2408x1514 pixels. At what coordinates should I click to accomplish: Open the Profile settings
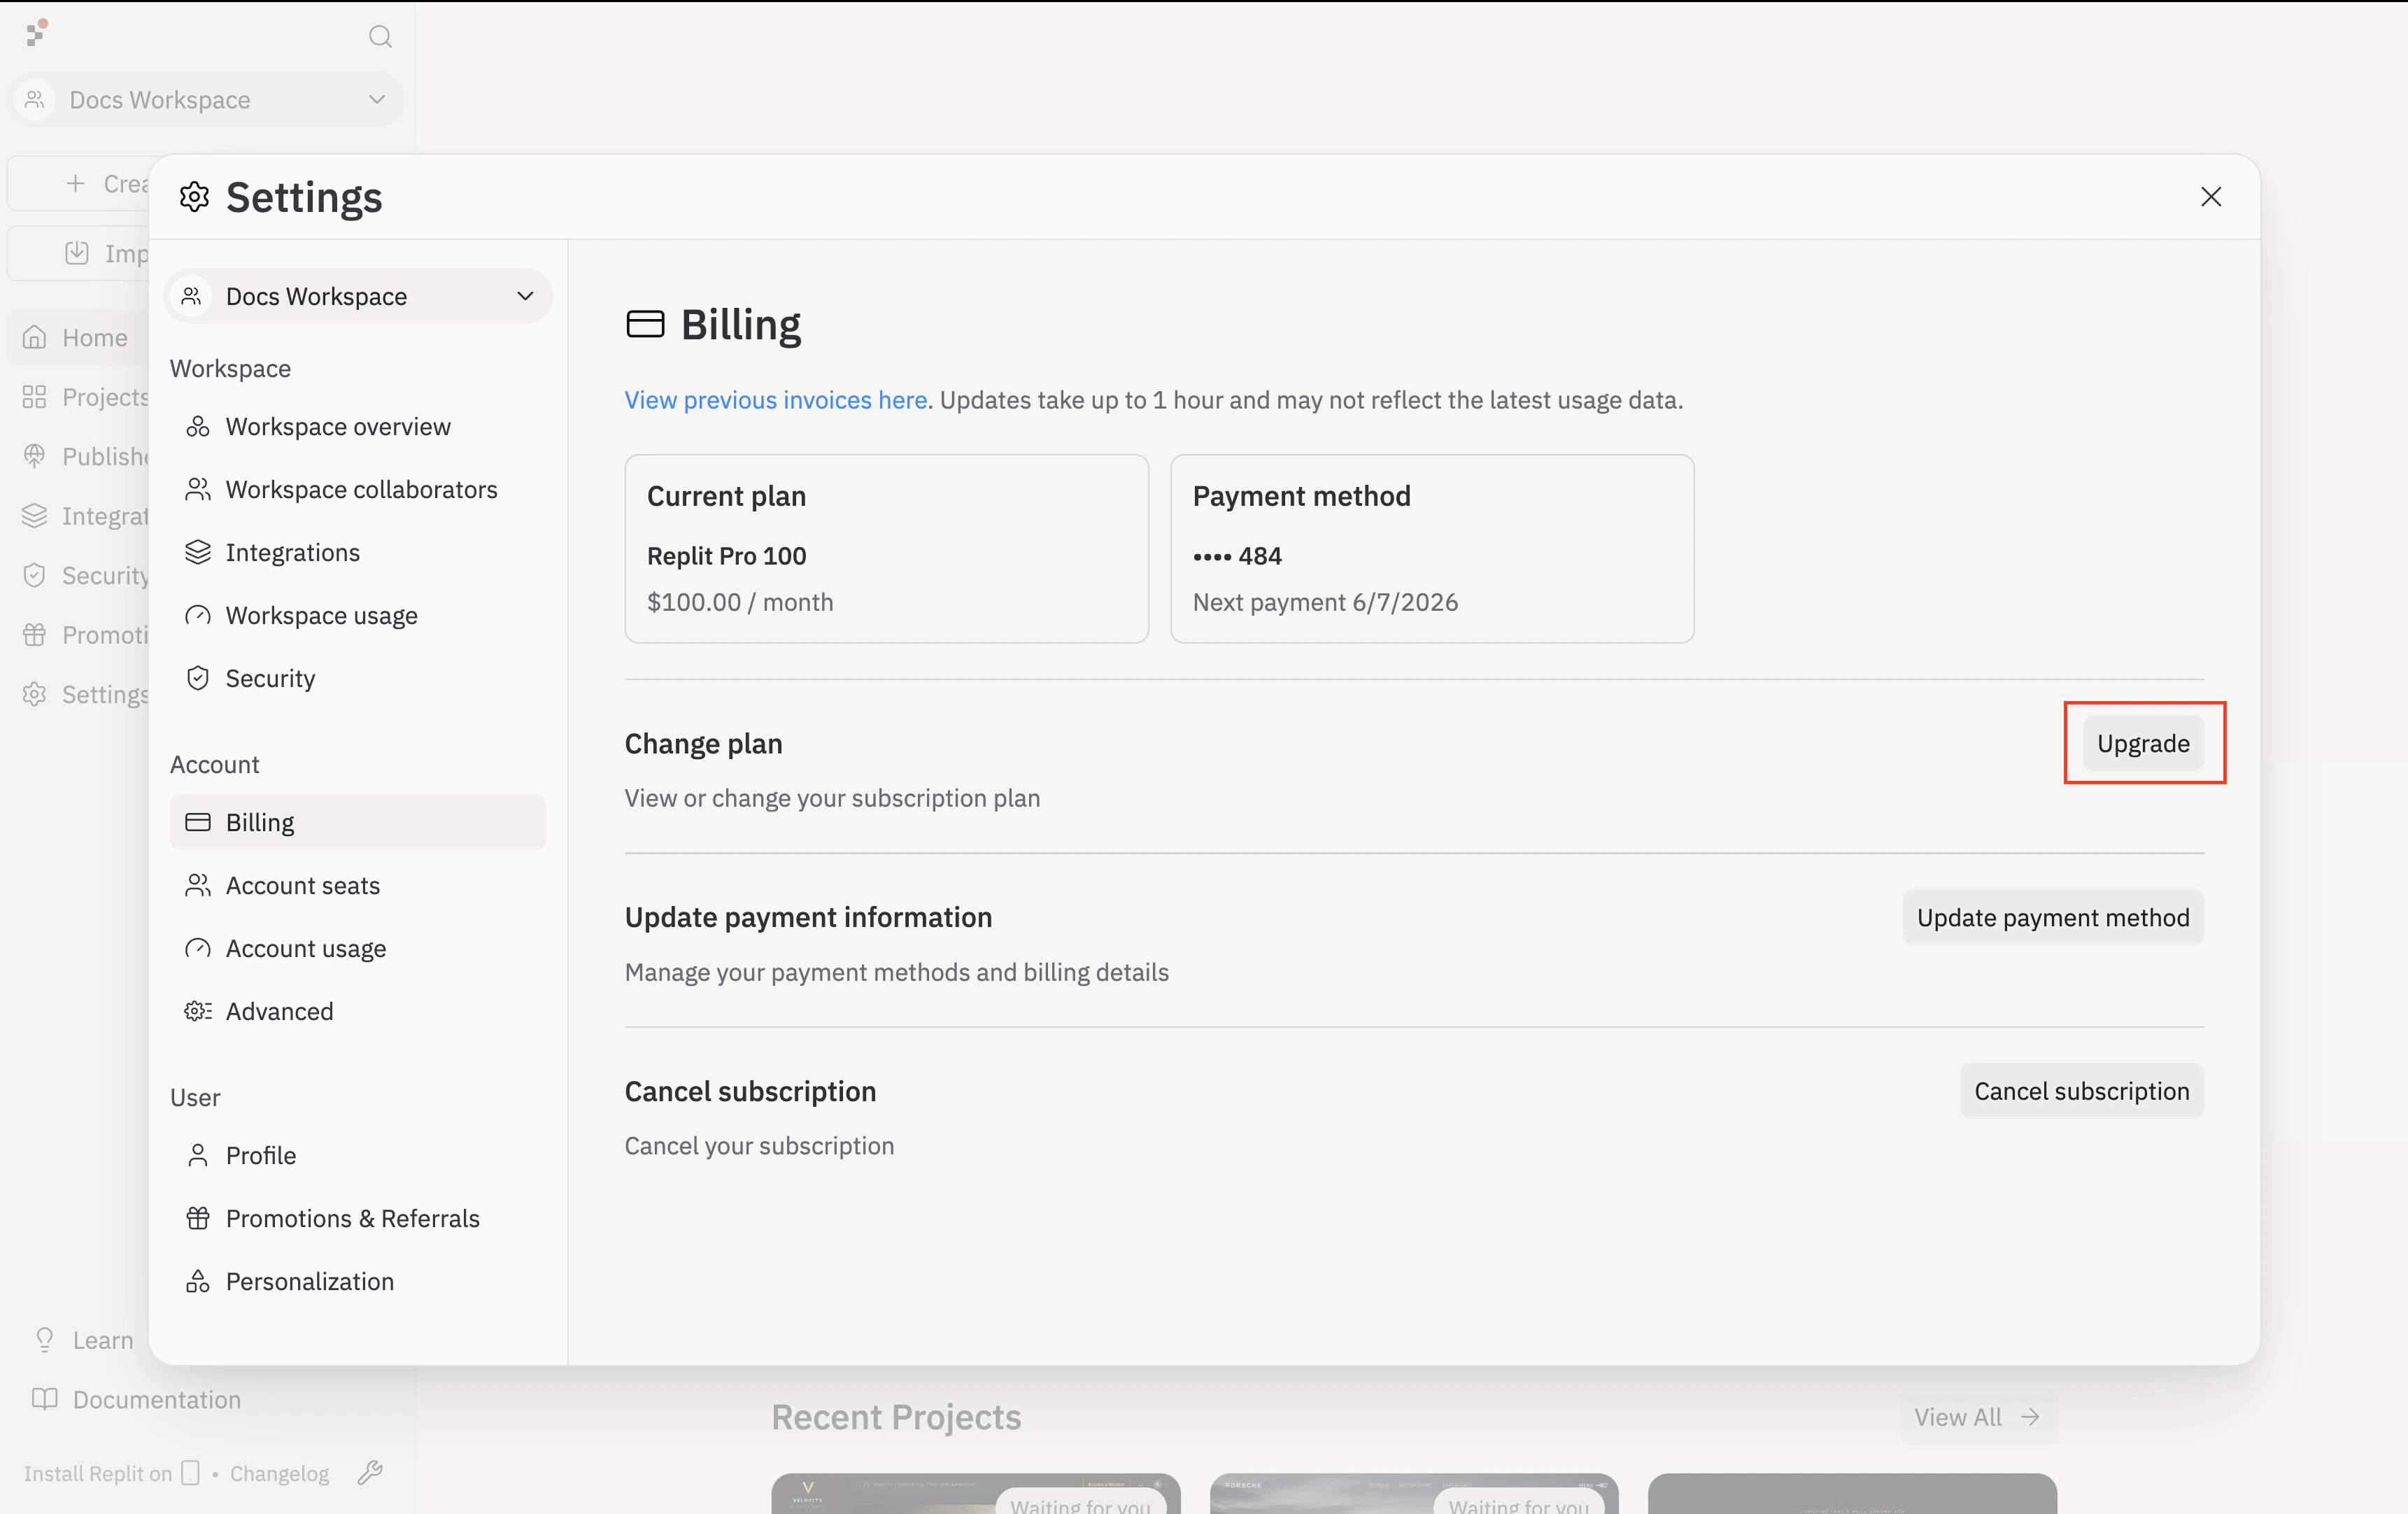[358, 1156]
